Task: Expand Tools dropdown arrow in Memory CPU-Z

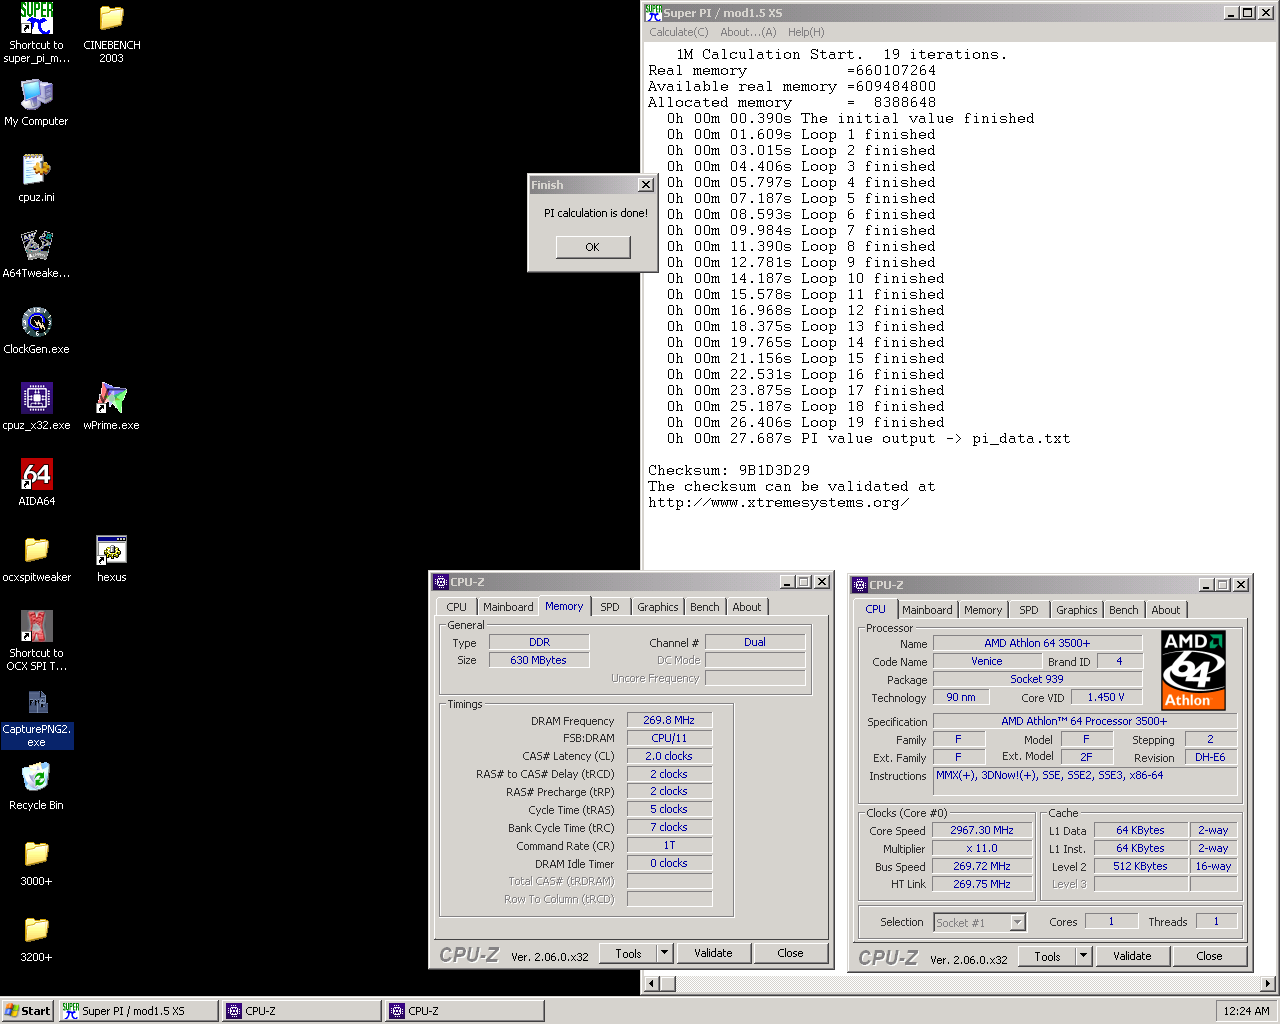Action: point(665,953)
